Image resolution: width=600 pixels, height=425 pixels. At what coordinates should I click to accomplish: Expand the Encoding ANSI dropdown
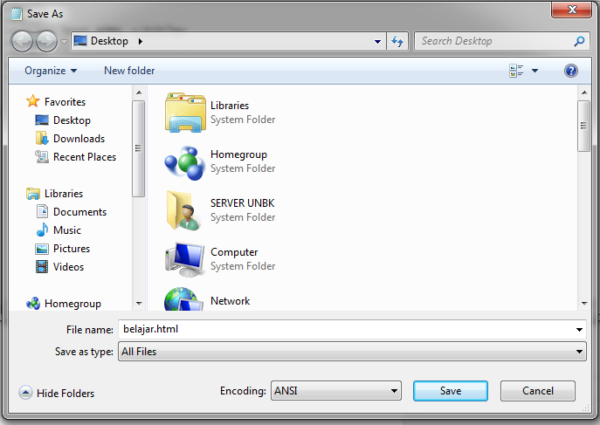click(336, 391)
